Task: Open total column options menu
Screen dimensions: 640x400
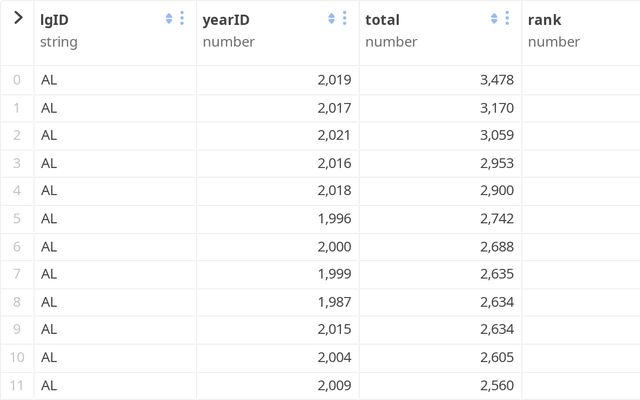Action: pyautogui.click(x=507, y=18)
